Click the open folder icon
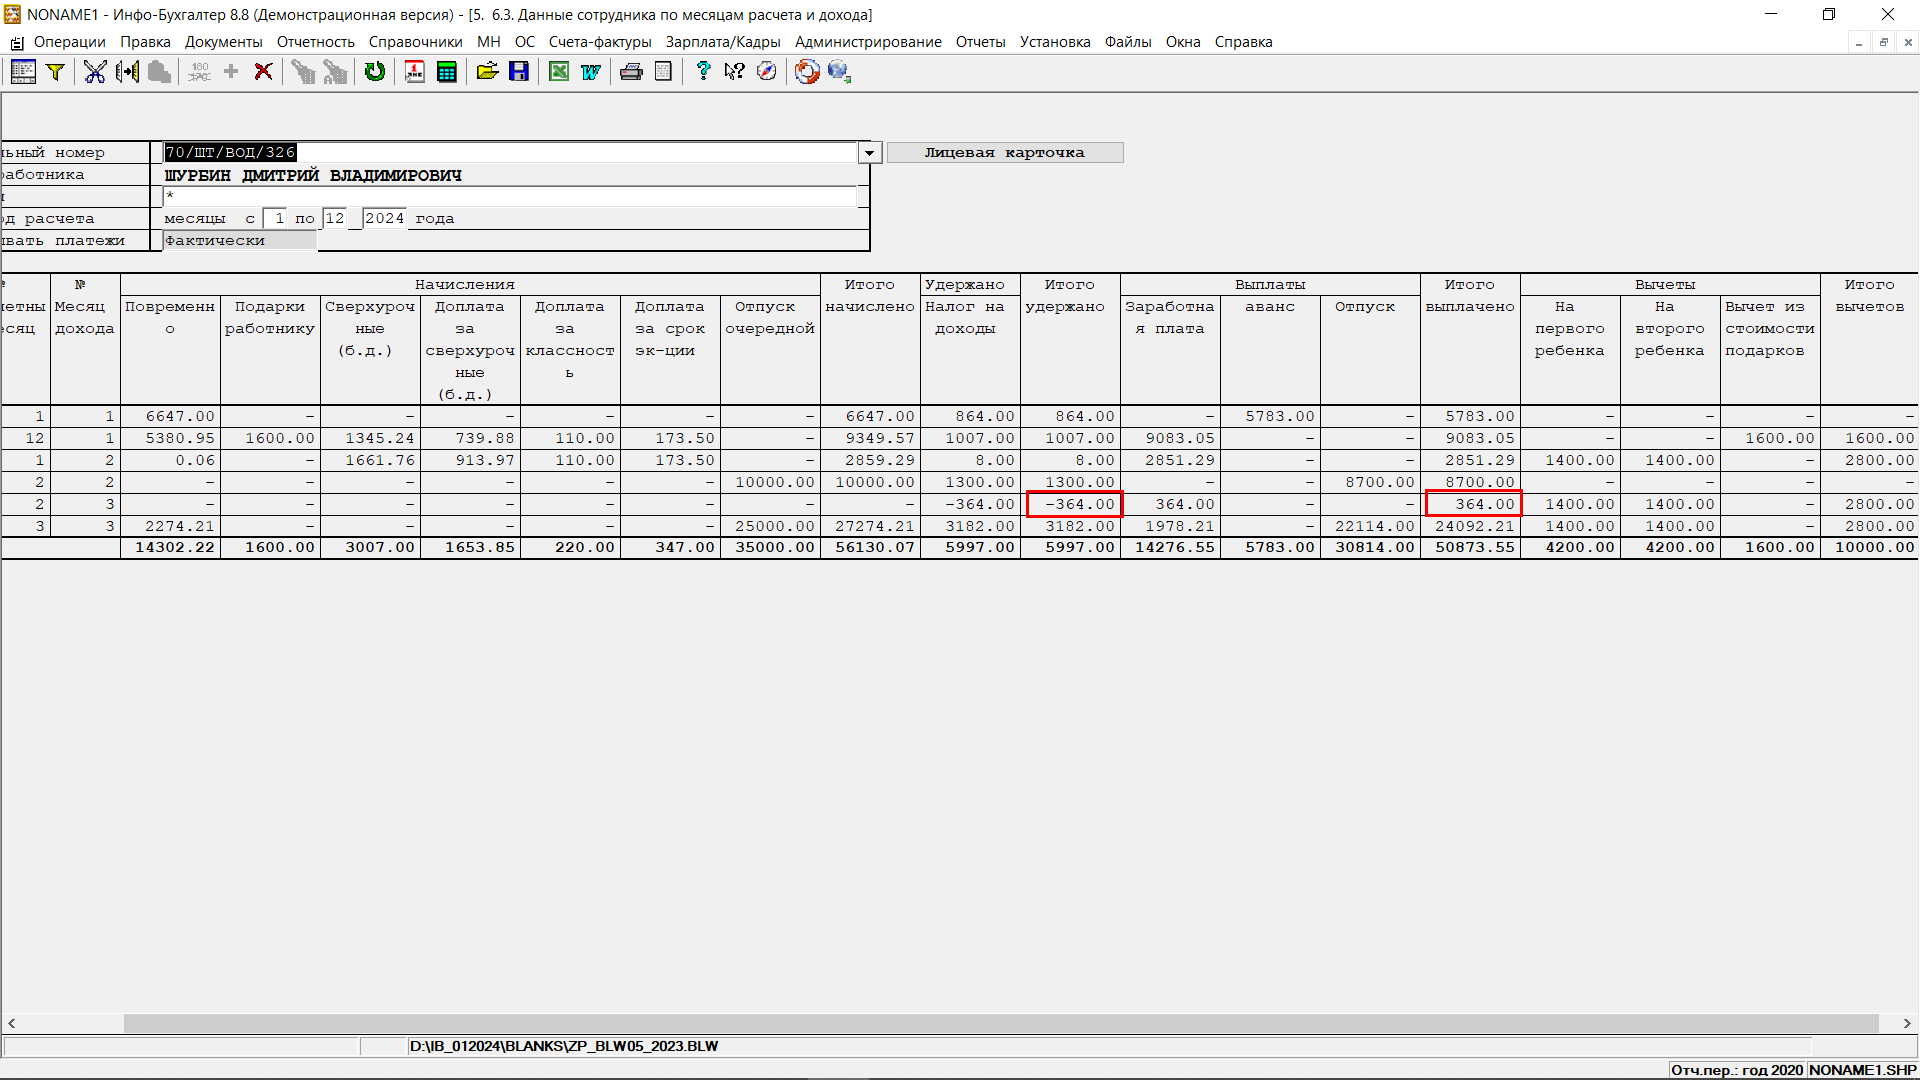Viewport: 1920px width, 1080px height. pyautogui.click(x=487, y=72)
